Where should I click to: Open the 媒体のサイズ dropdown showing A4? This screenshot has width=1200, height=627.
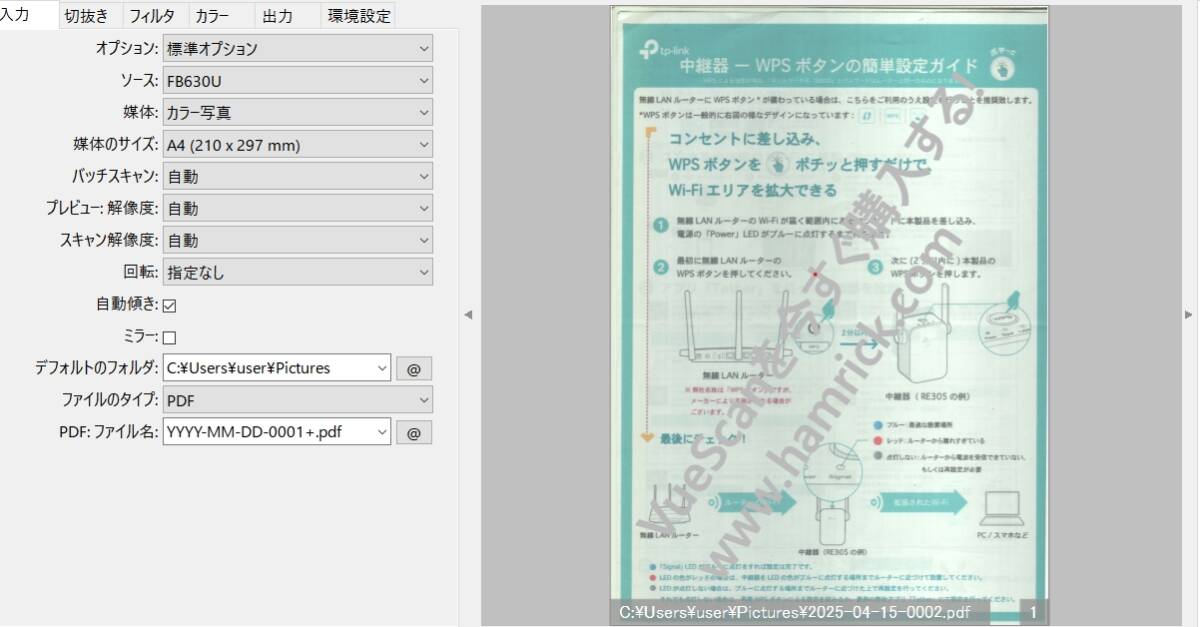298,144
